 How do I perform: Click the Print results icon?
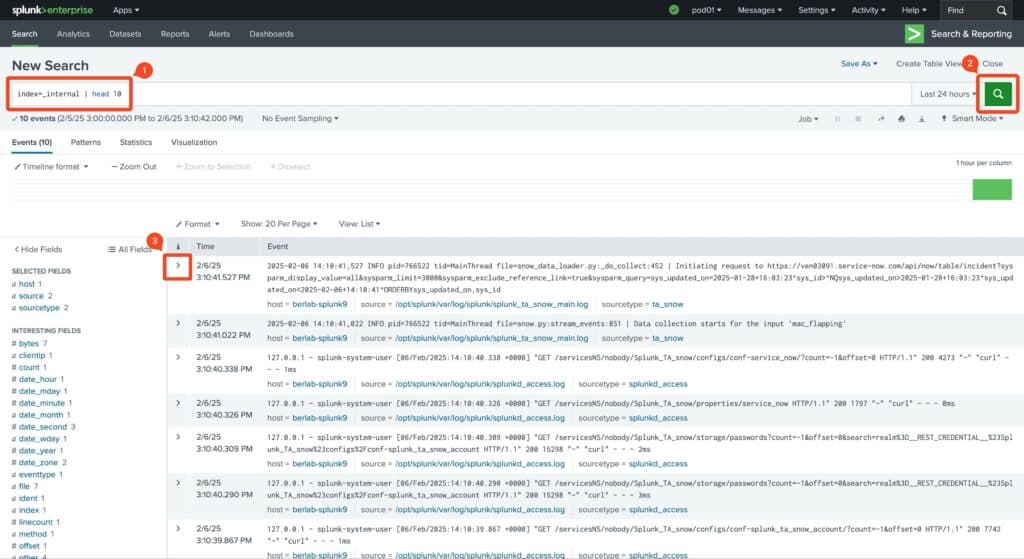pyautogui.click(x=902, y=118)
